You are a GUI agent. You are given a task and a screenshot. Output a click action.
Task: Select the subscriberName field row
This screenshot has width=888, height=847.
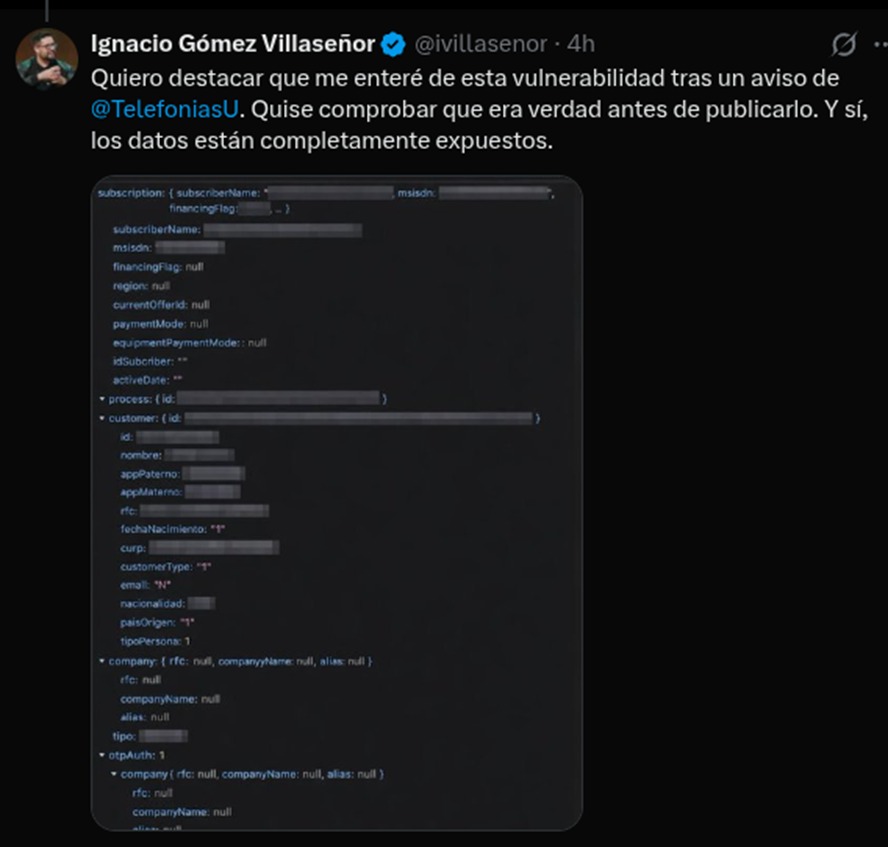(237, 229)
